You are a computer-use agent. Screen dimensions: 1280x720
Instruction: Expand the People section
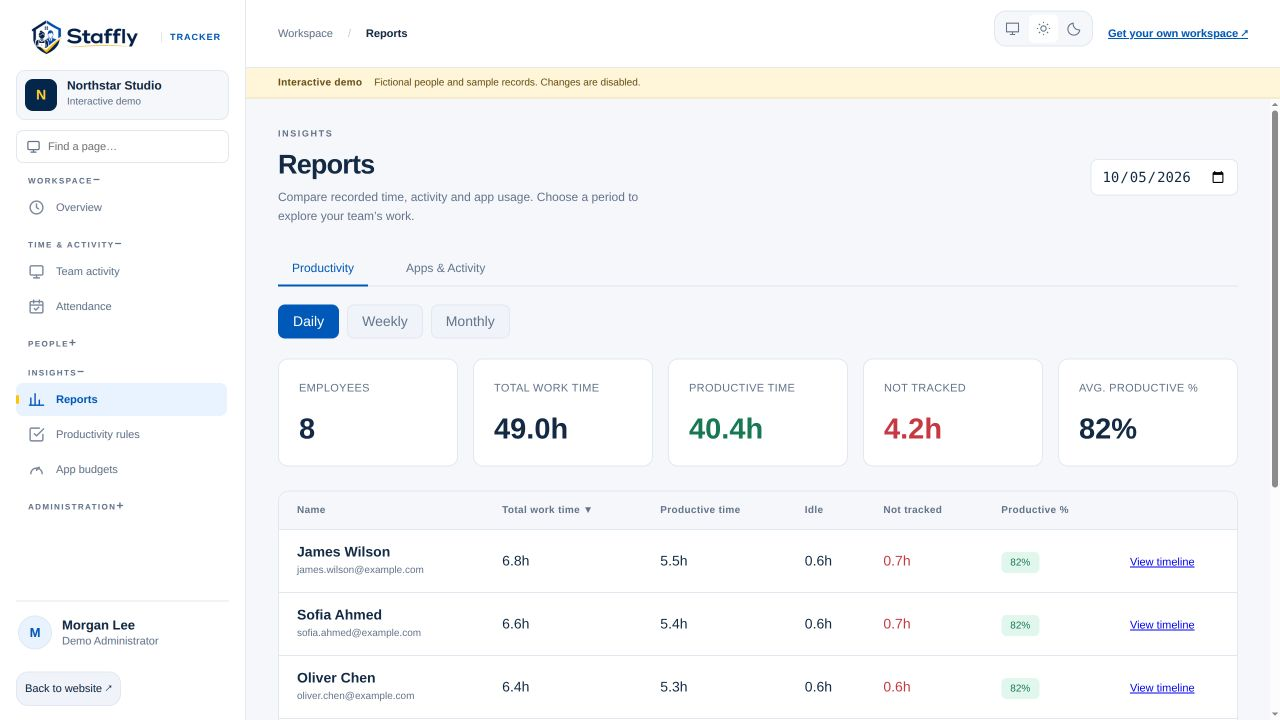tap(52, 343)
